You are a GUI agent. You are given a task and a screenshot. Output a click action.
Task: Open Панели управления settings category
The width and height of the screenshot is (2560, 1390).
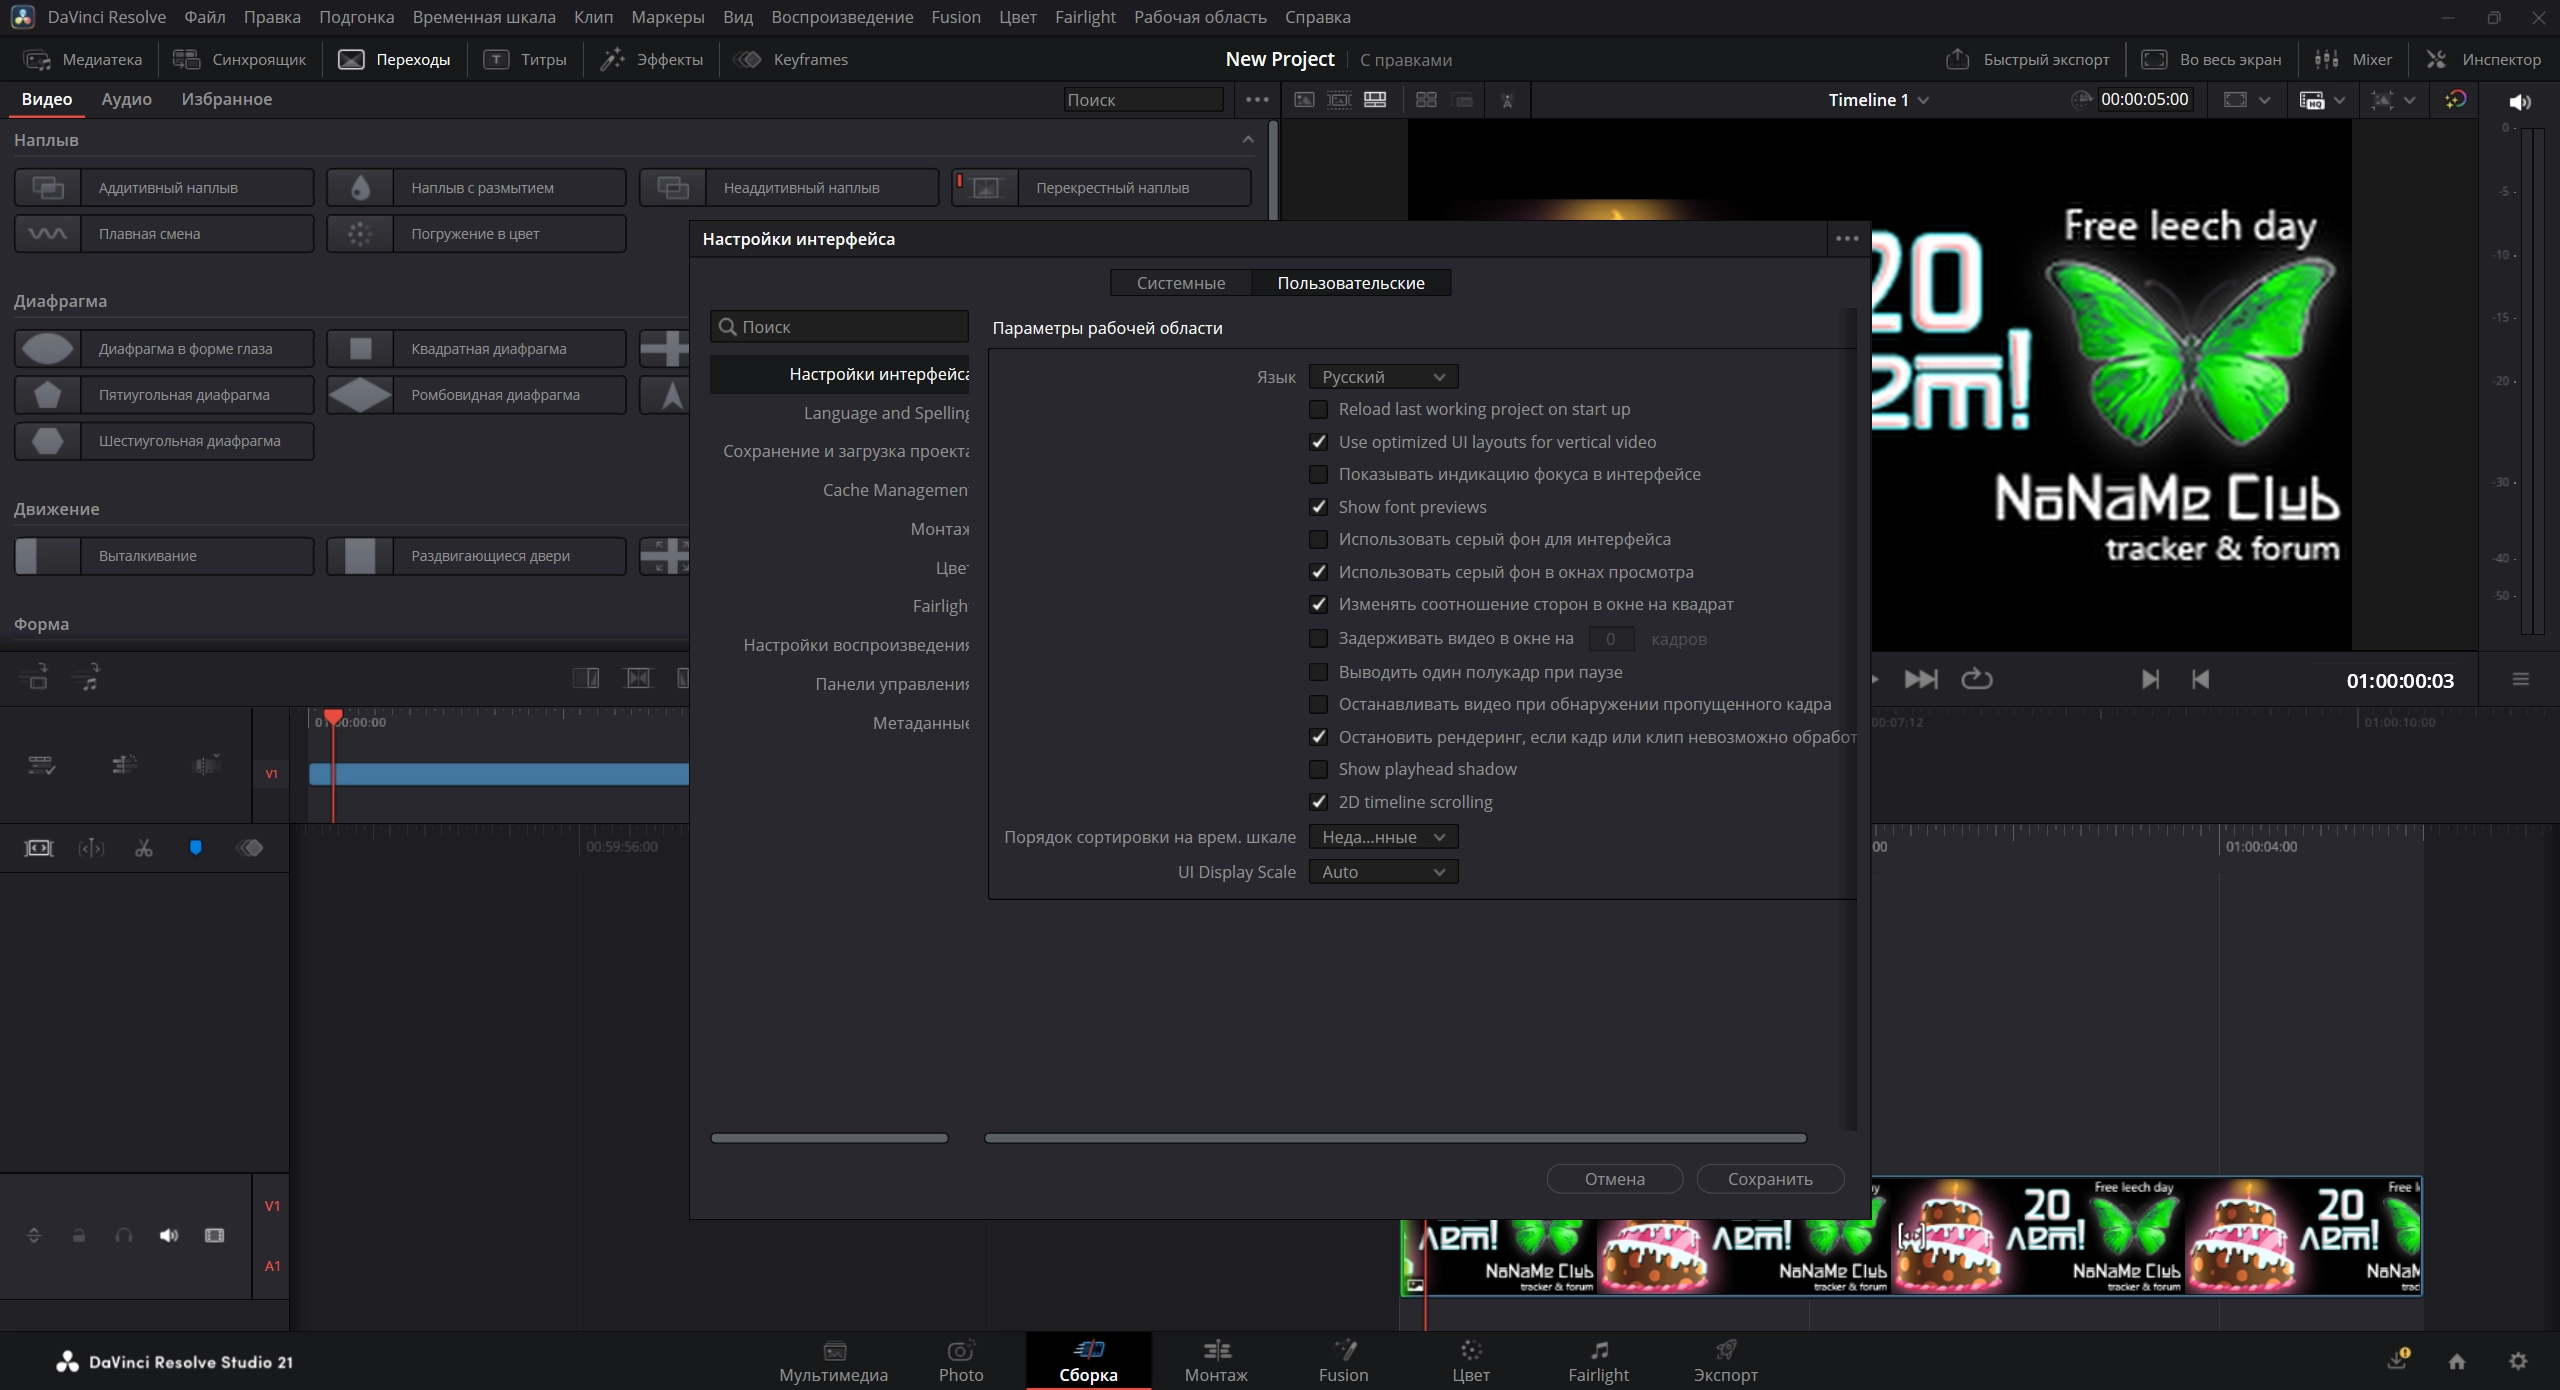click(x=840, y=684)
